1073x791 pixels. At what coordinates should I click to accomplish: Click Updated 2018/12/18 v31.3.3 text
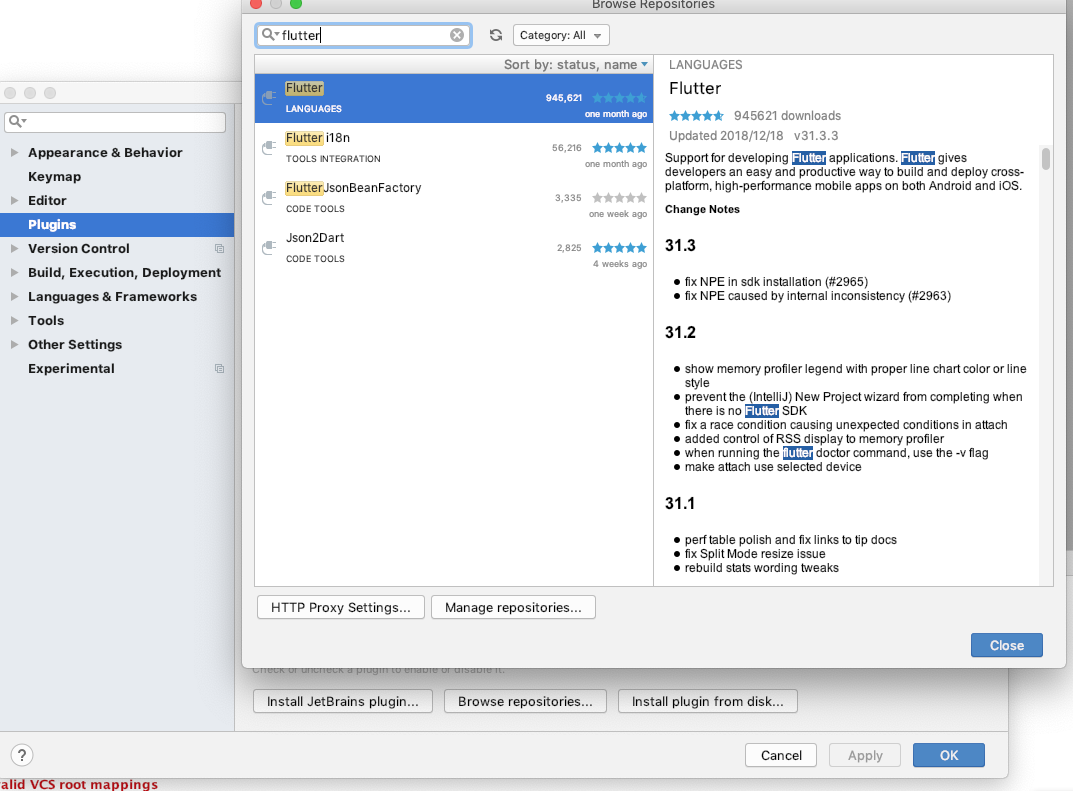(x=753, y=135)
